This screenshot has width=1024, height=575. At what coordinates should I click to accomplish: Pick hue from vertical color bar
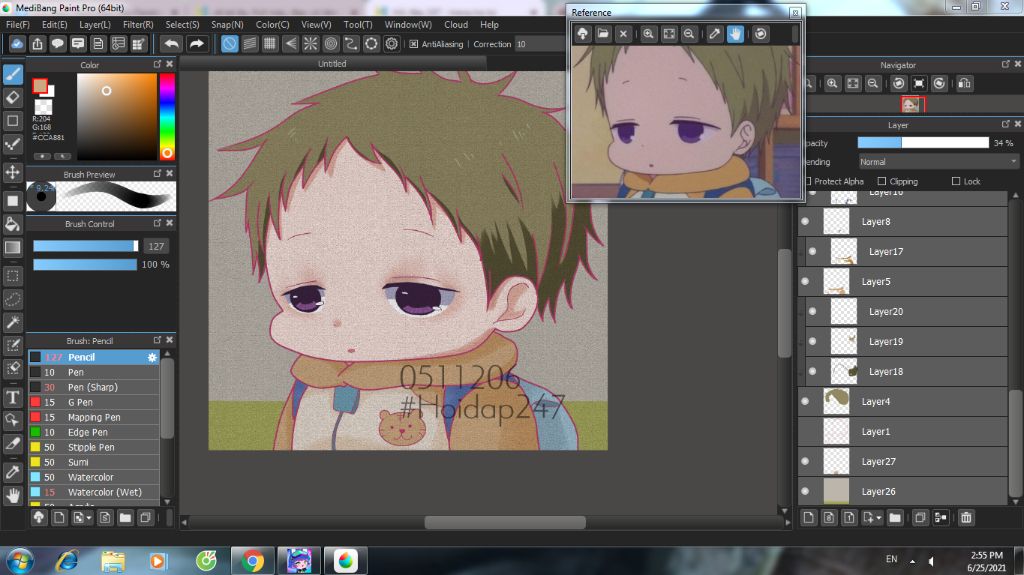coord(167,116)
